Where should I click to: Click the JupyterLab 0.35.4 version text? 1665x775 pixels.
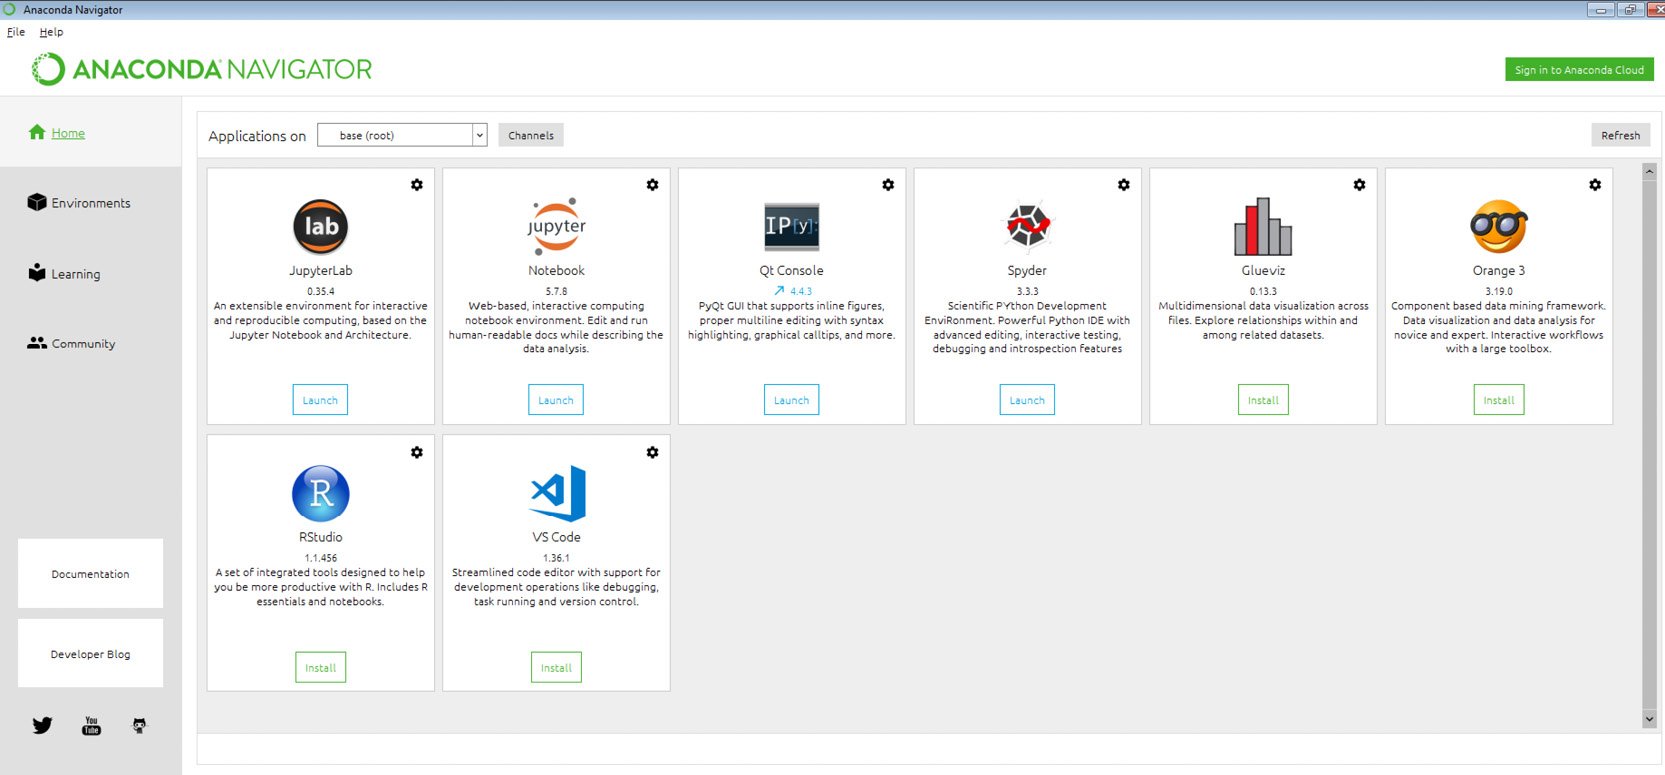(321, 291)
